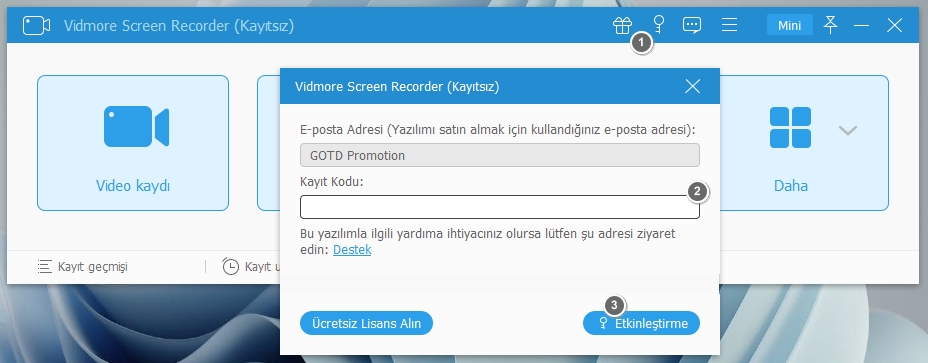
Task: Close the registration dialog
Action: tap(692, 86)
